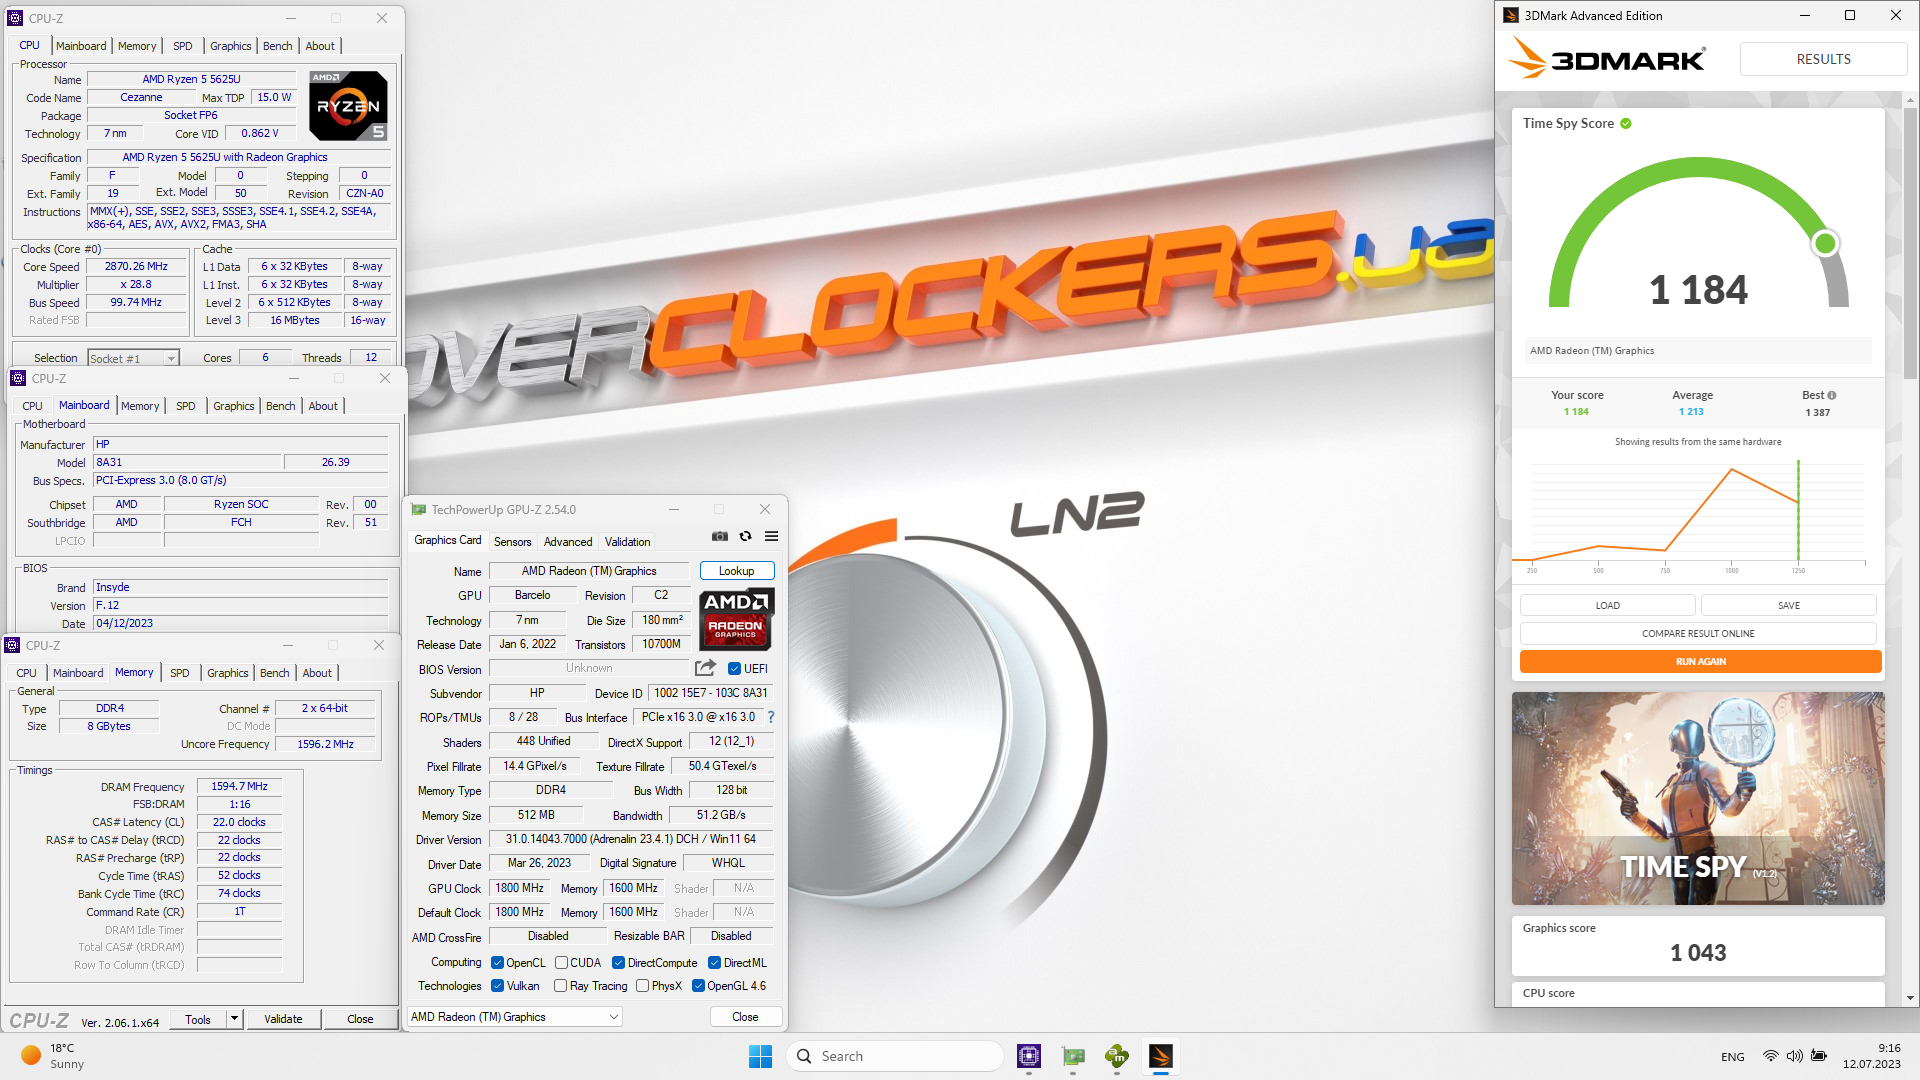Click the Time Spy valid-score green check icon
This screenshot has height=1080, width=1920.
click(x=1626, y=124)
